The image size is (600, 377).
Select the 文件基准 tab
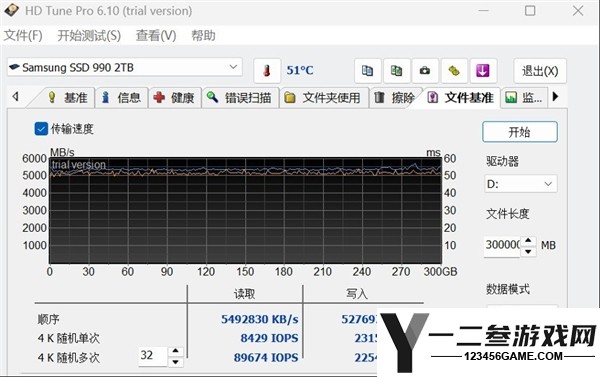(x=460, y=98)
